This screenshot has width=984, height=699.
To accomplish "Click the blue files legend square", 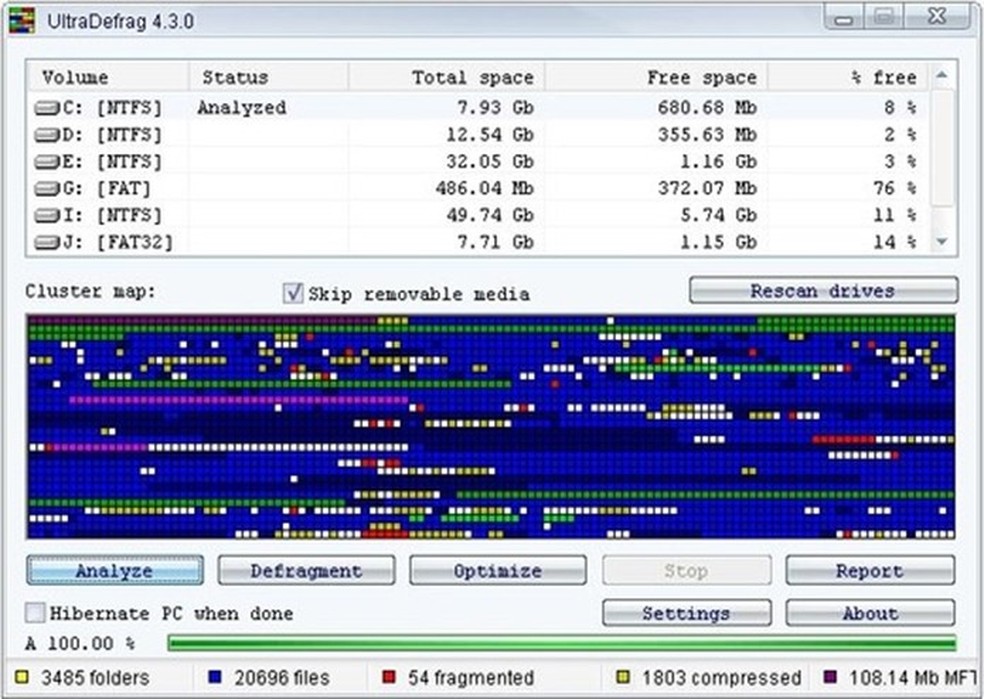I will pyautogui.click(x=215, y=677).
